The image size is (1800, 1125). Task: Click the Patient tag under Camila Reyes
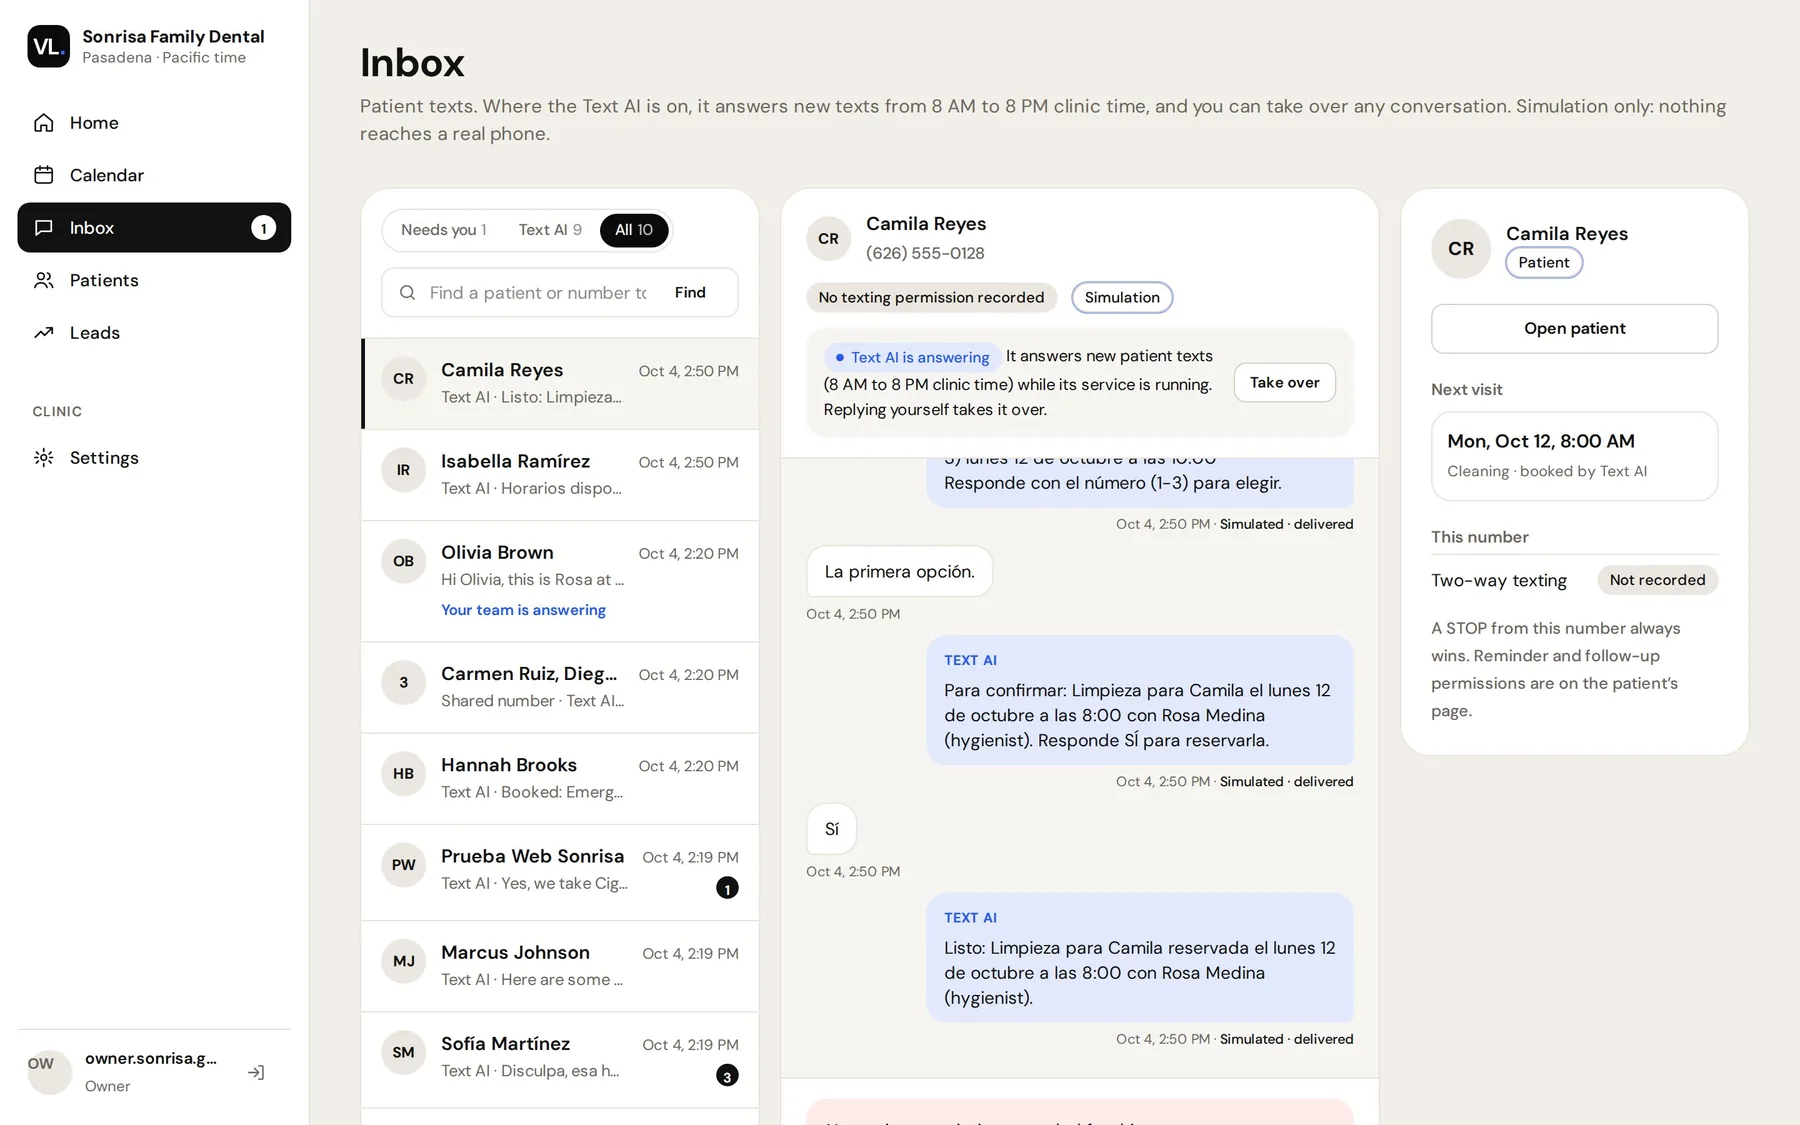click(1543, 263)
